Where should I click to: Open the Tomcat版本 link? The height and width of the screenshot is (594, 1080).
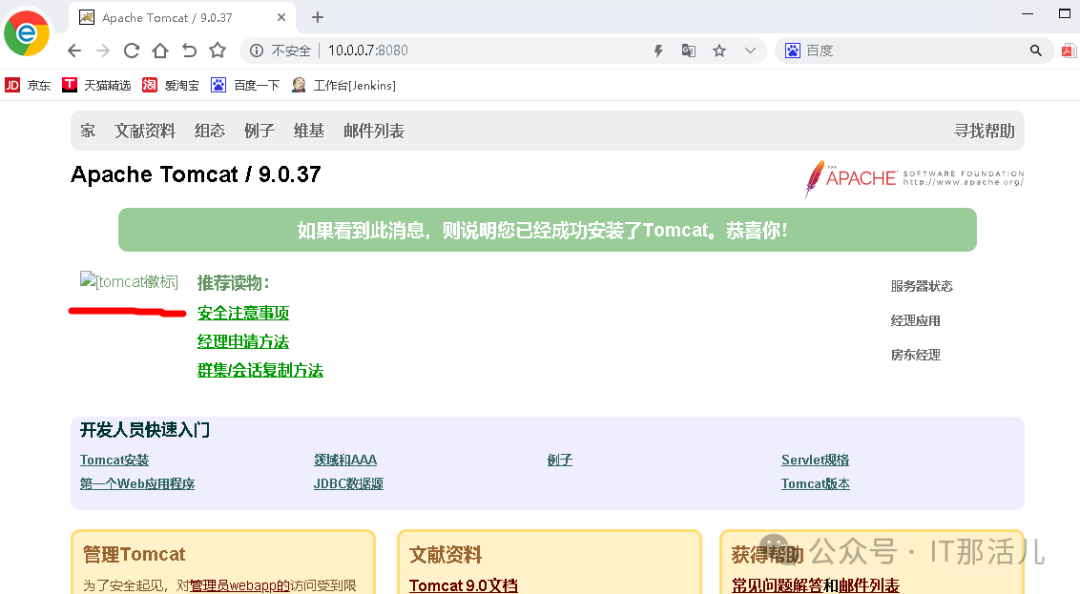815,484
